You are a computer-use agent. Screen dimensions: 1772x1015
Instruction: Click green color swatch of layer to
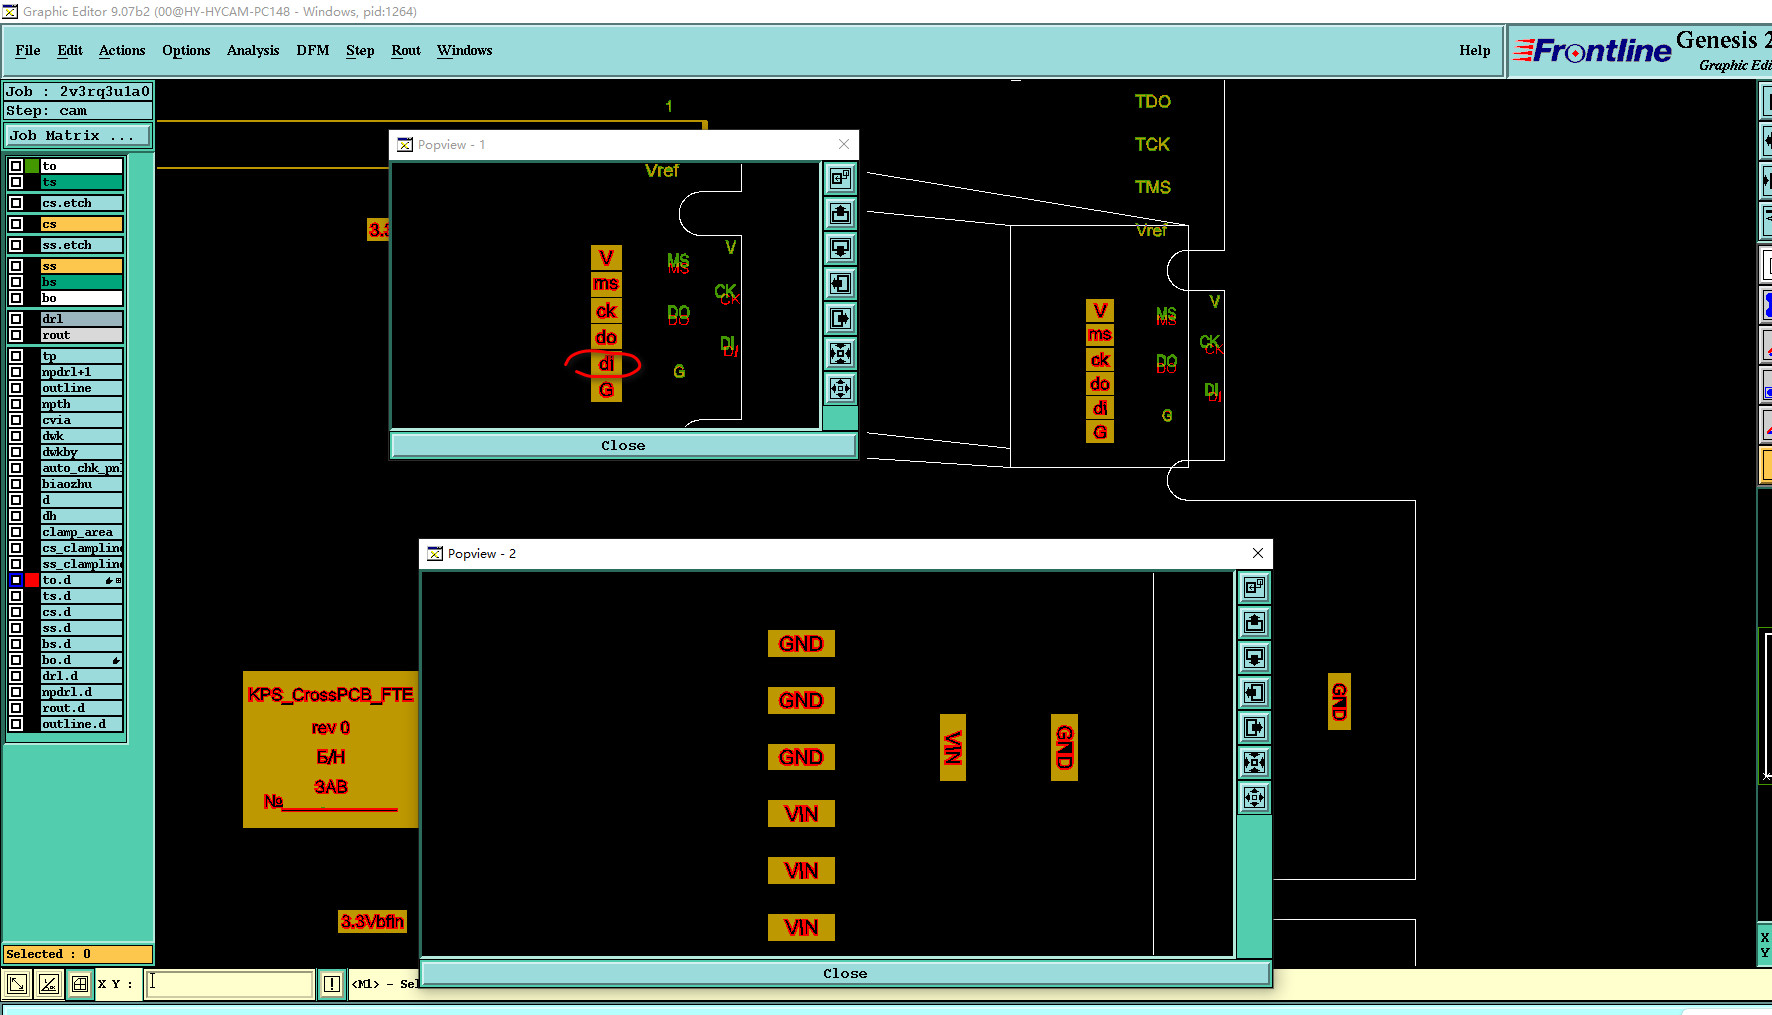click(32, 166)
